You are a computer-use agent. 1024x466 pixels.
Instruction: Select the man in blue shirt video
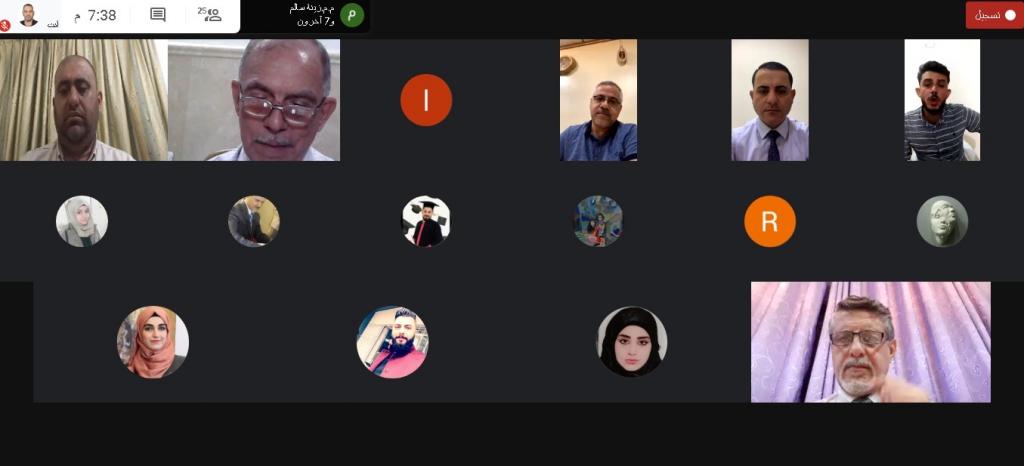pos(598,100)
